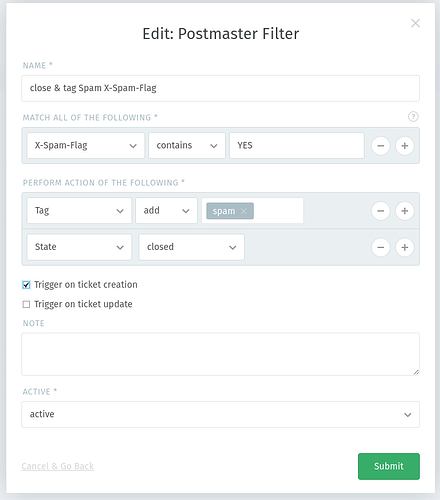Remove the State action row
Viewport: 440px width, 500px height.
pos(381,247)
